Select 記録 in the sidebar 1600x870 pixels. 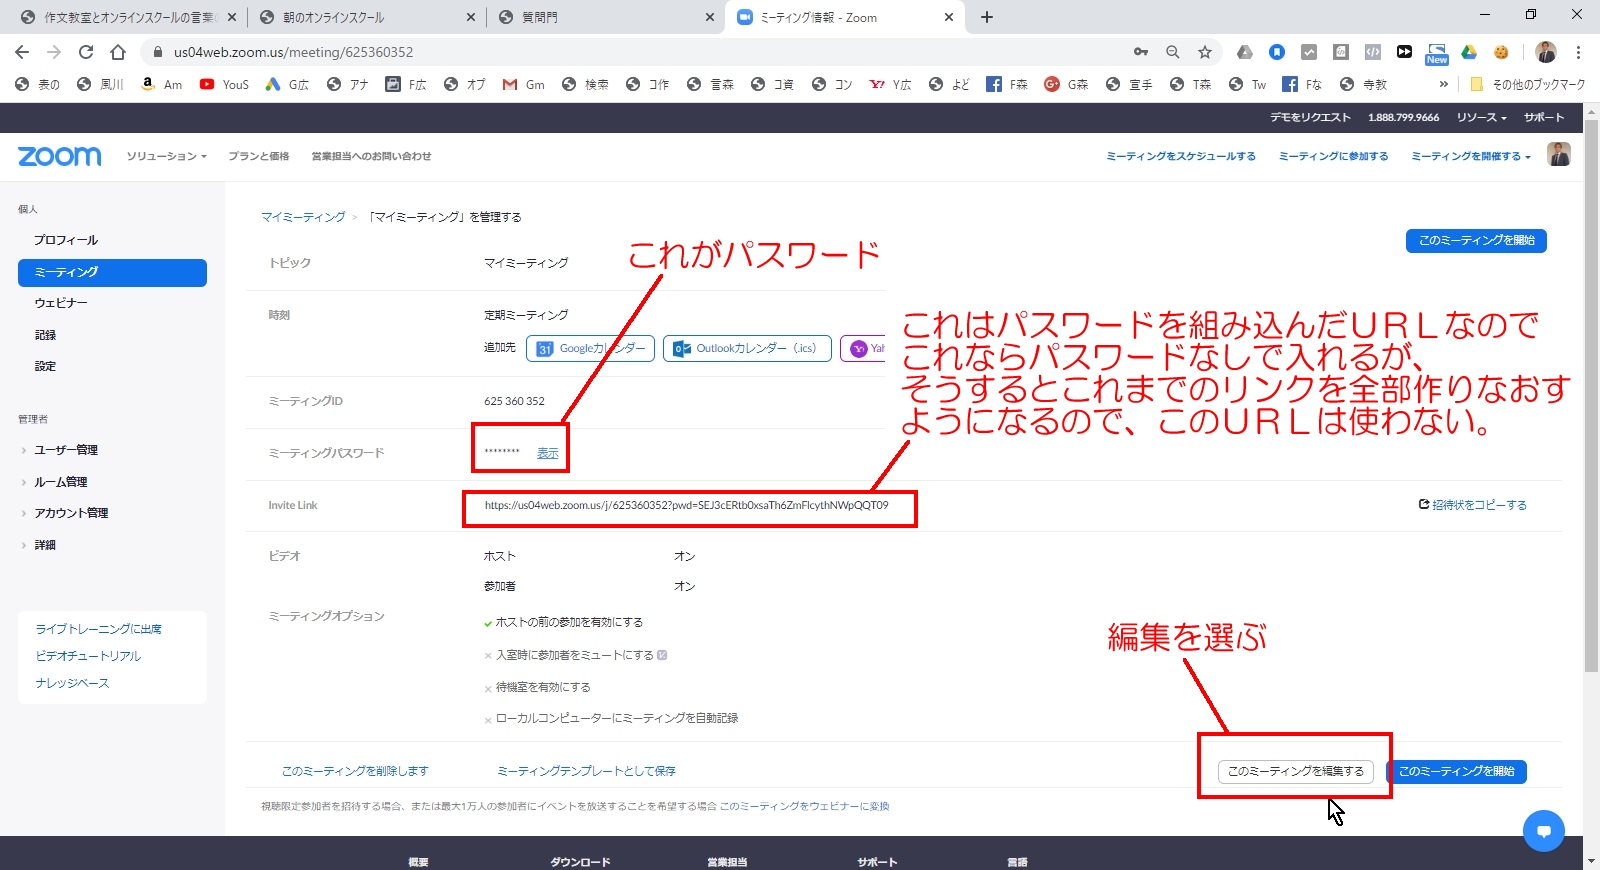click(45, 335)
